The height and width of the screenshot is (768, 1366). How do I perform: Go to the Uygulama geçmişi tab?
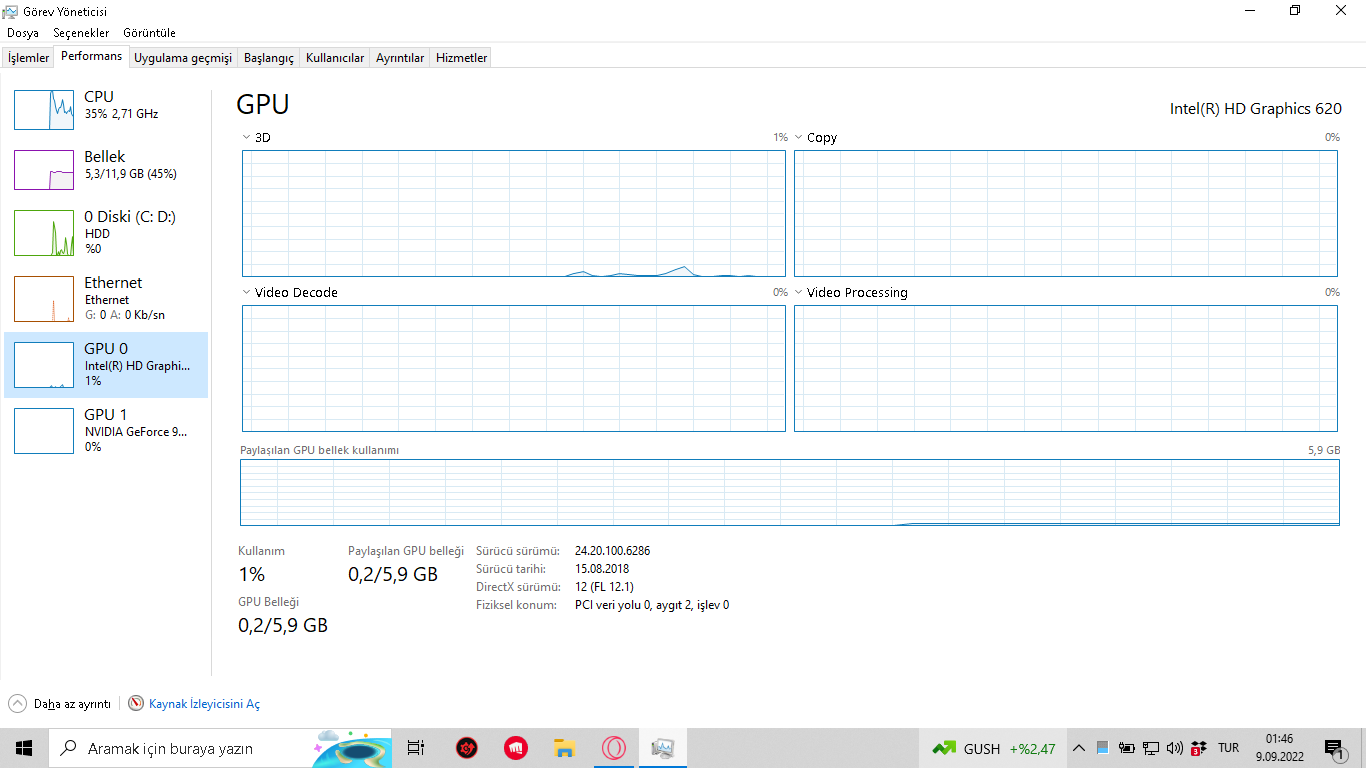pos(183,58)
